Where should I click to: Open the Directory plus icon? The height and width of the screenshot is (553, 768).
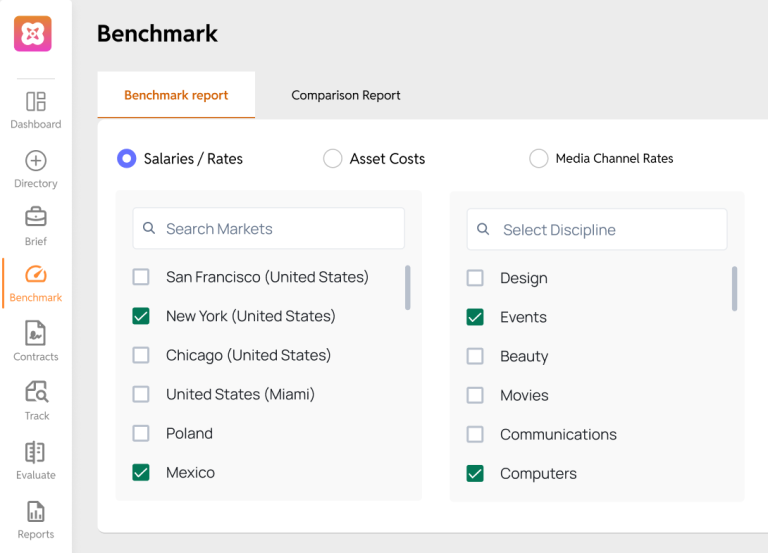tap(36, 161)
